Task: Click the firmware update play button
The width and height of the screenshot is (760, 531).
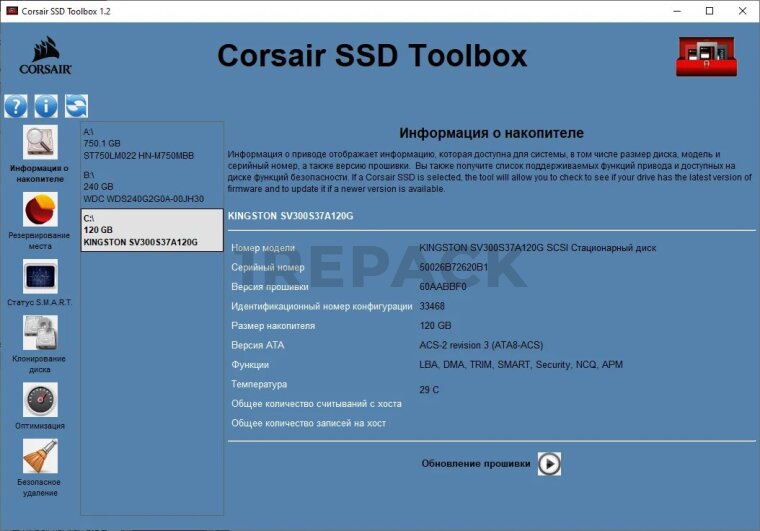Action: pos(549,464)
